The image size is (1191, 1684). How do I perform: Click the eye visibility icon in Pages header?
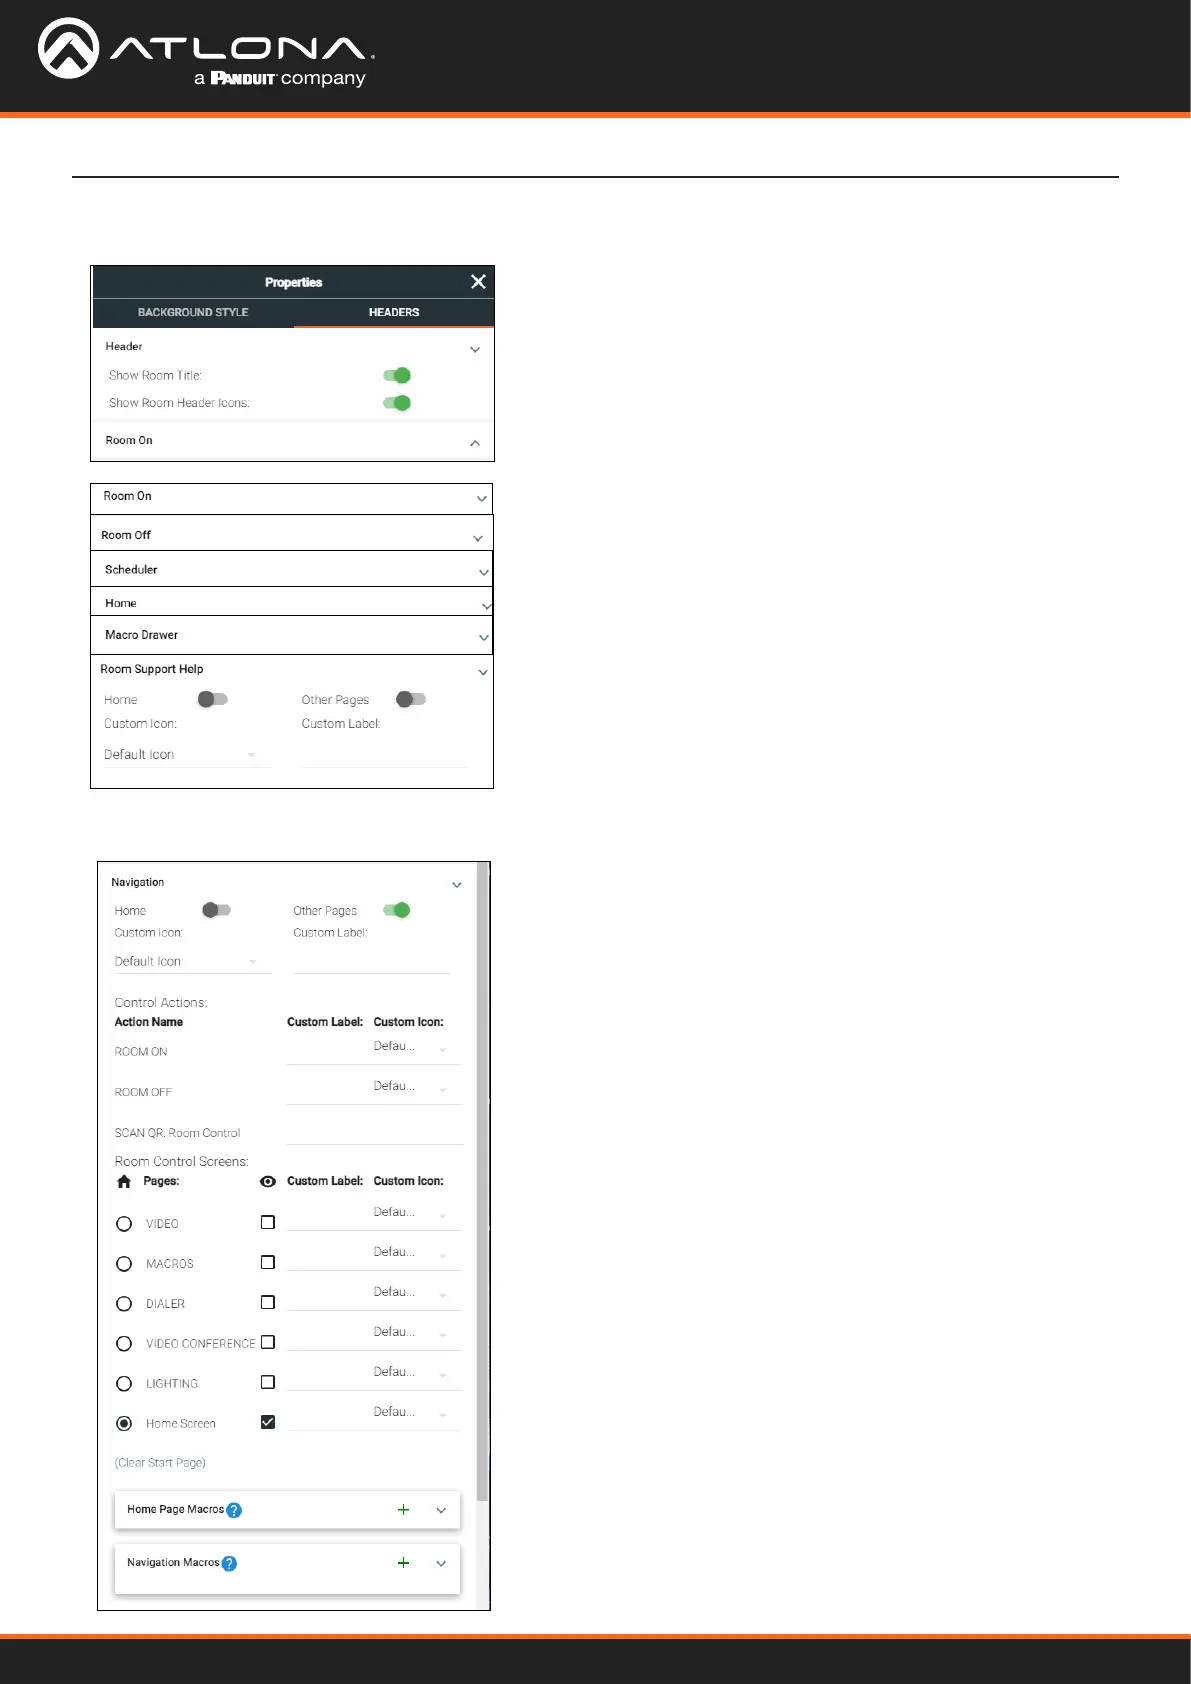coord(268,1182)
